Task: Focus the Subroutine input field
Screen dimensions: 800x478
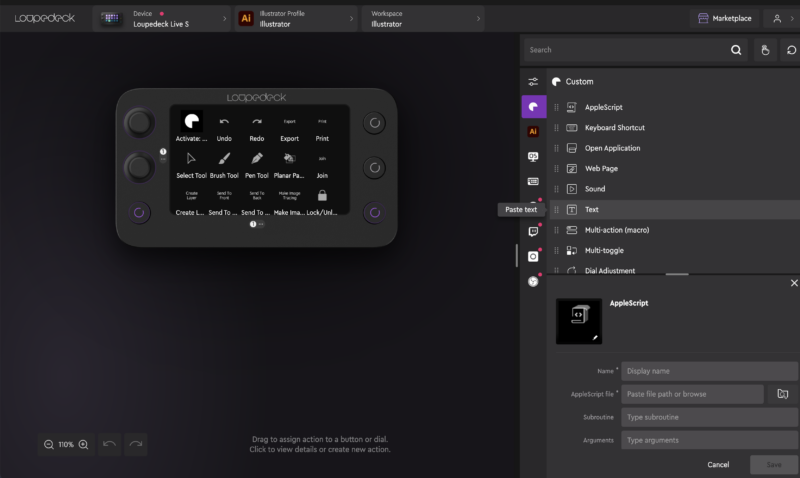Action: [x=710, y=417]
